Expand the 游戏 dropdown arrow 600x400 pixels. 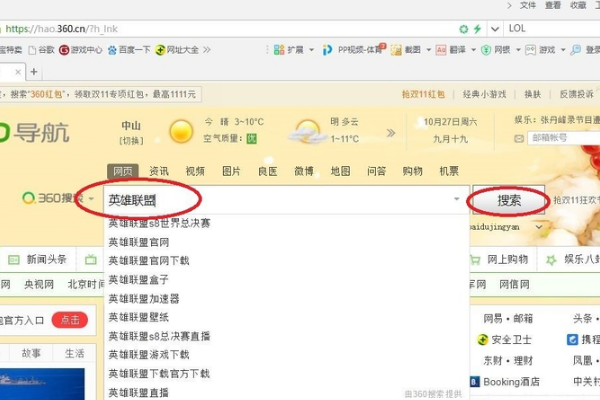point(563,50)
